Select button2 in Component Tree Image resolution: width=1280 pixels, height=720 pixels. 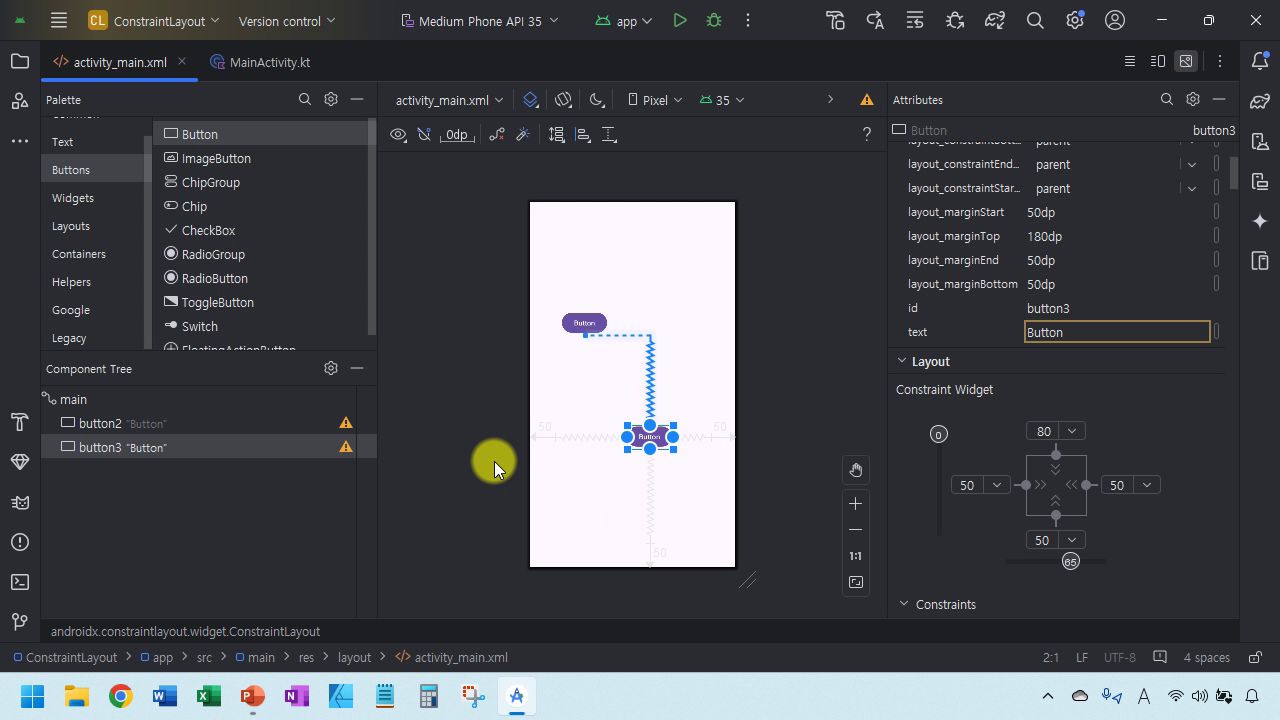(x=100, y=423)
